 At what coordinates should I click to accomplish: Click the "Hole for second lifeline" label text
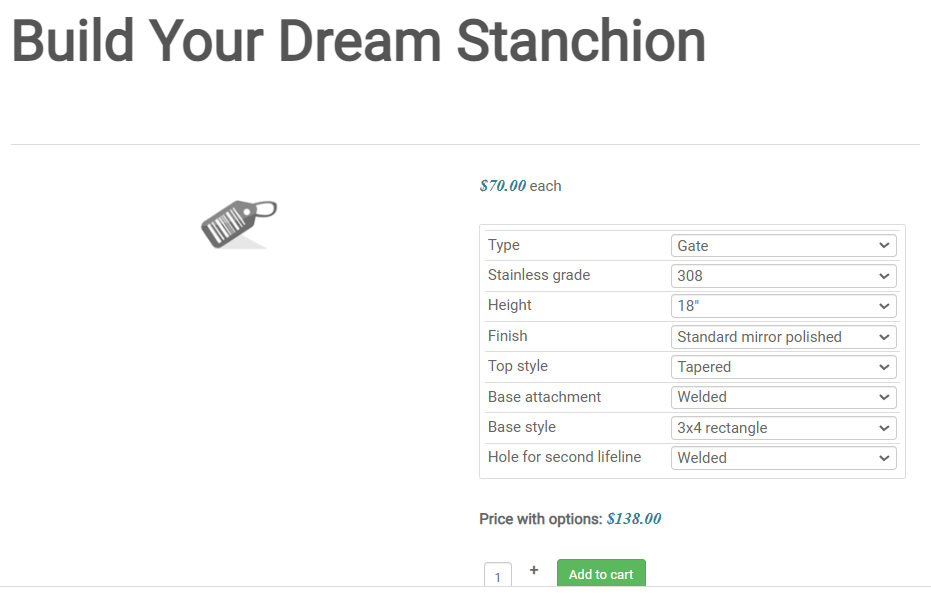pos(564,457)
